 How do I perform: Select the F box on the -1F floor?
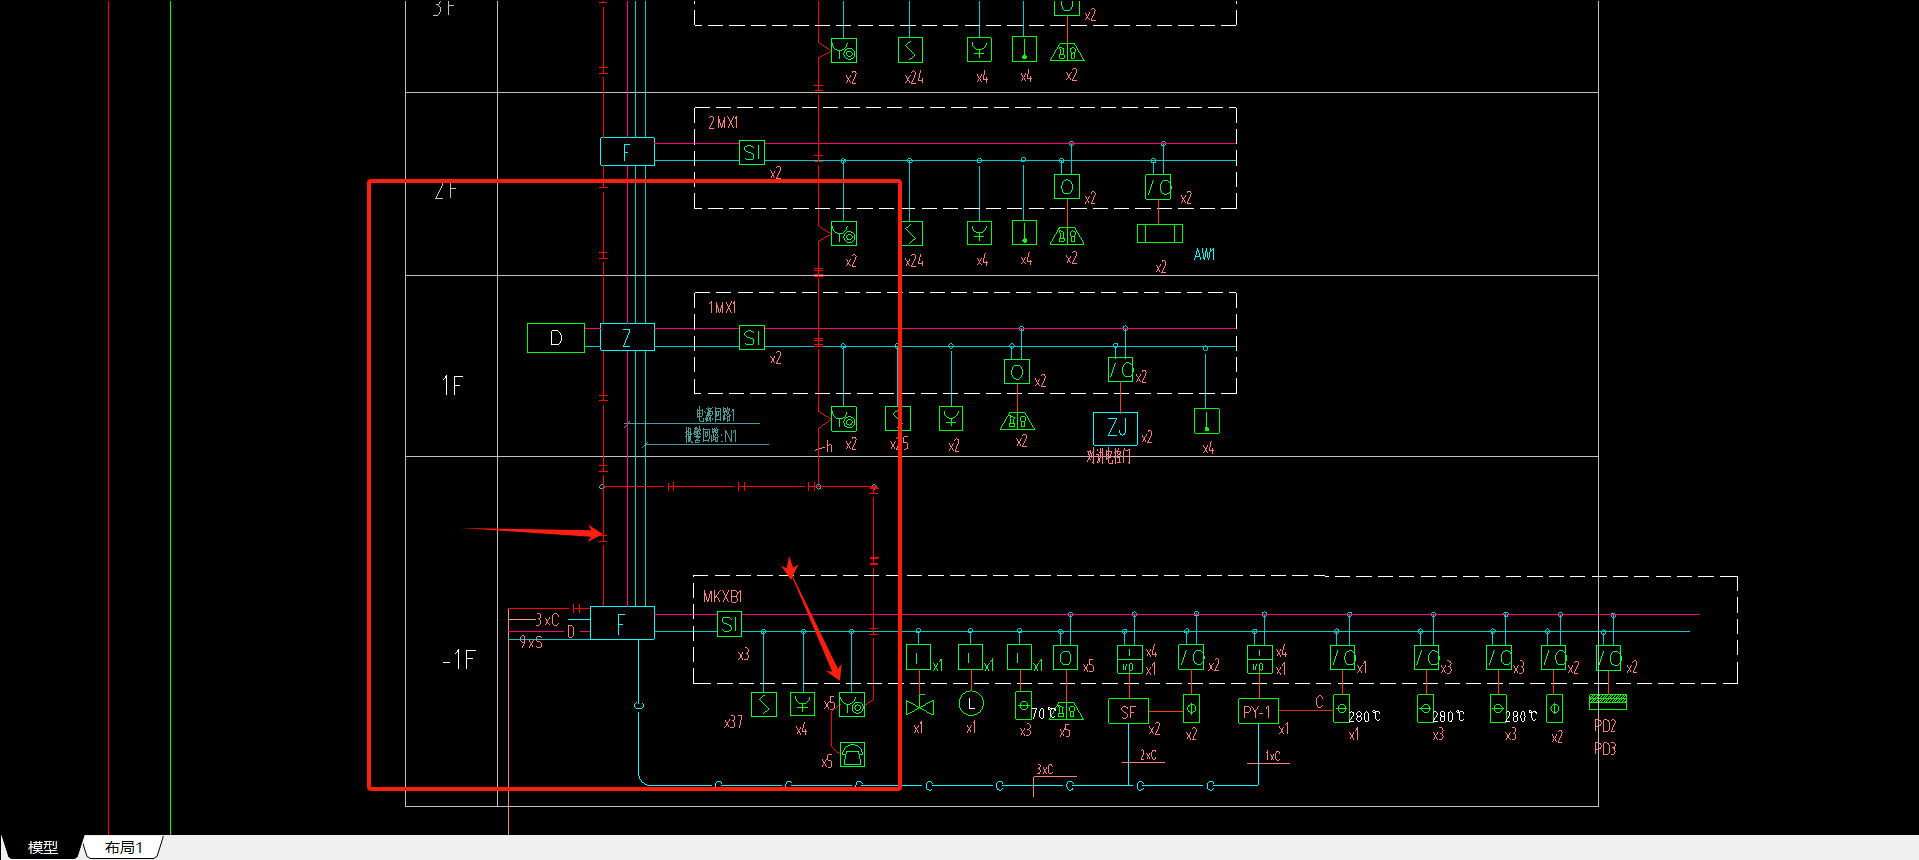tap(622, 623)
